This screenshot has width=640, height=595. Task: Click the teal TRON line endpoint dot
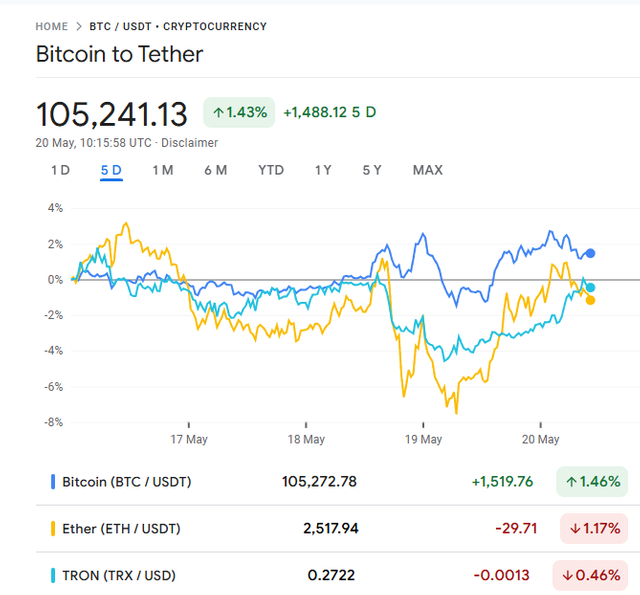(x=591, y=287)
